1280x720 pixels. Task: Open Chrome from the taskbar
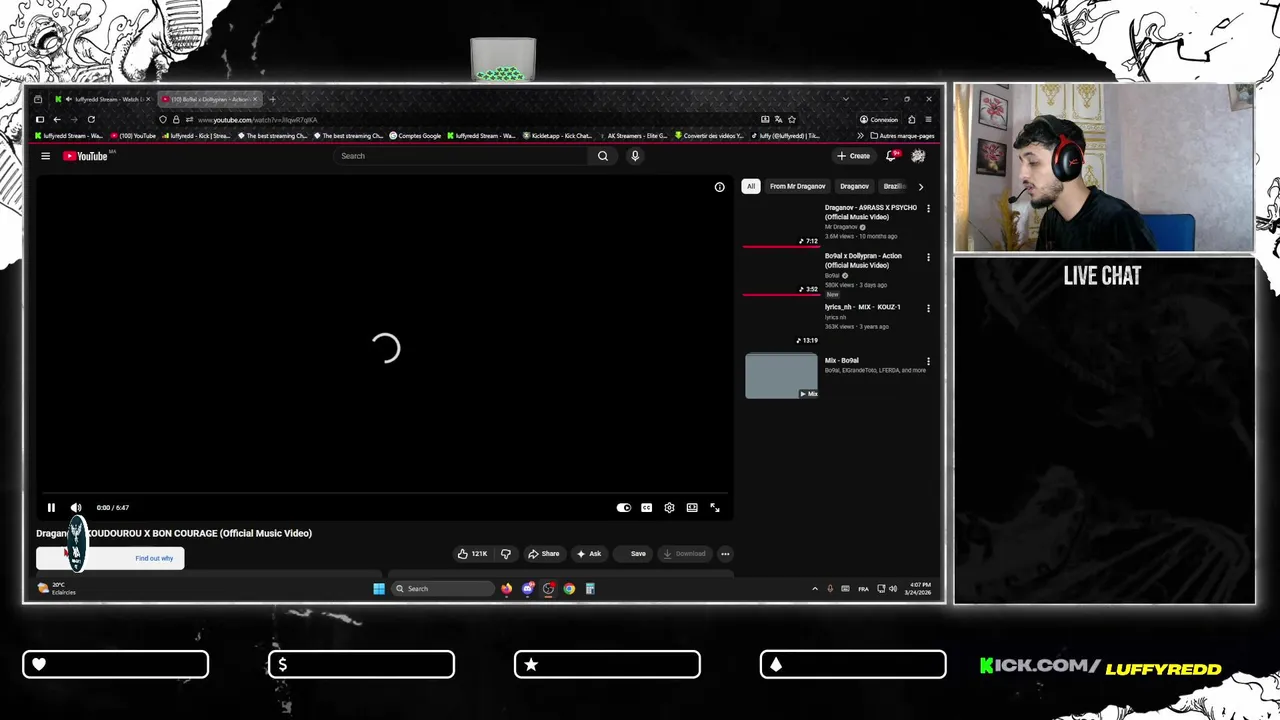coord(569,589)
